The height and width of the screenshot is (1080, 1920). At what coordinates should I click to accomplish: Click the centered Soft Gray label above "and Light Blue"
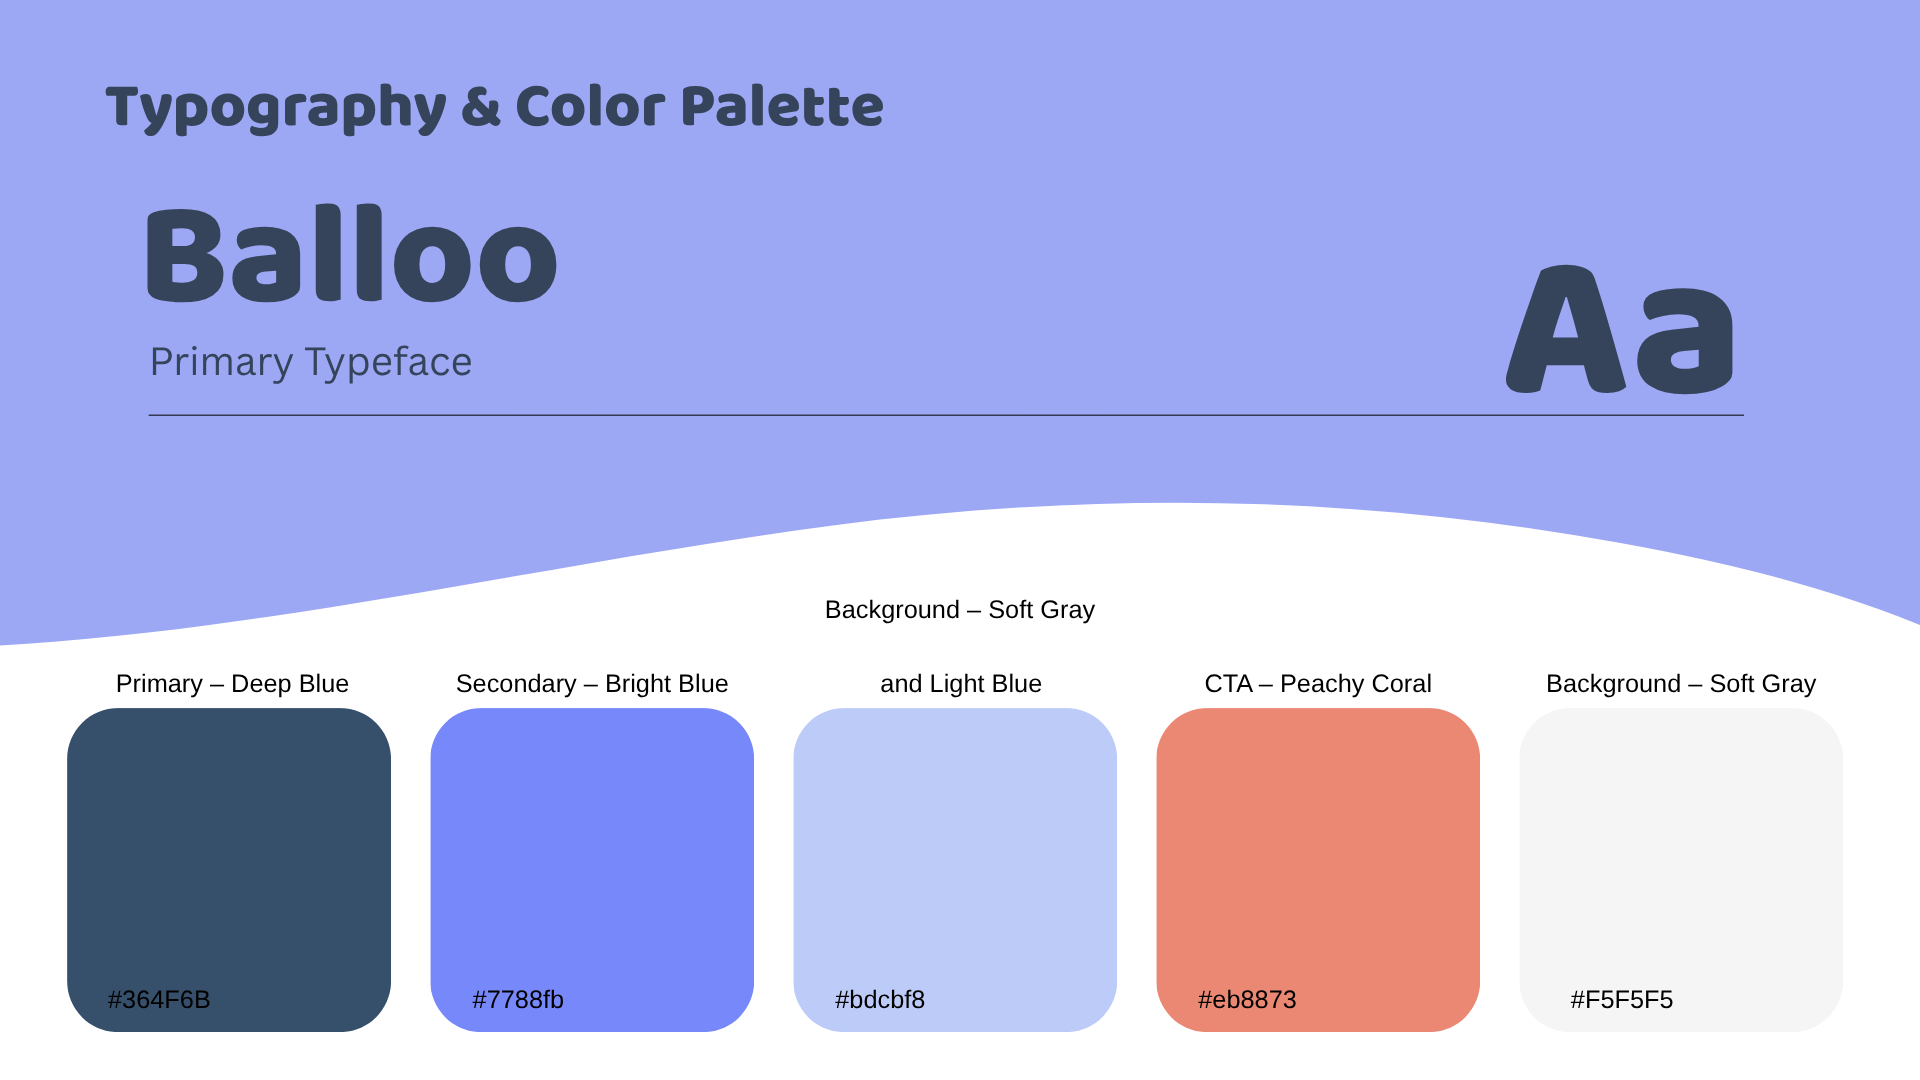tap(960, 610)
